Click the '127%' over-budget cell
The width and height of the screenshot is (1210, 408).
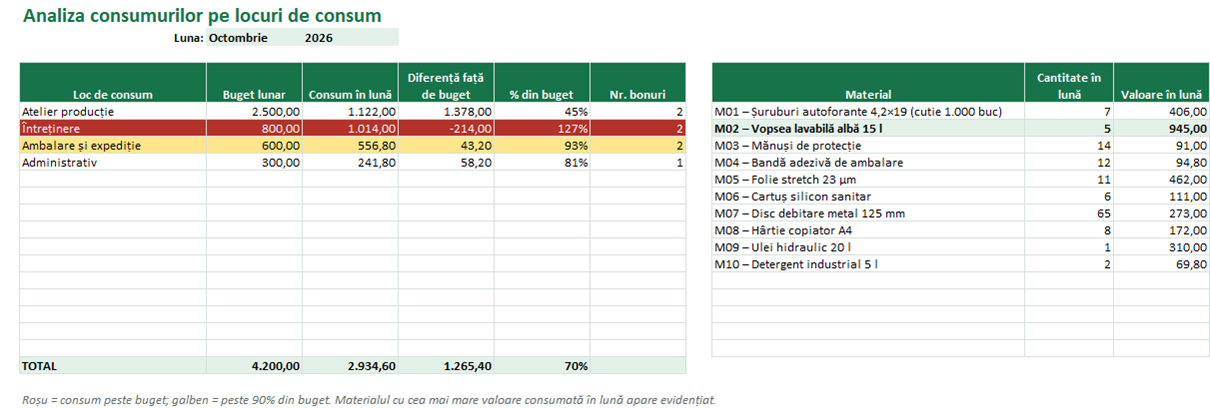(x=542, y=129)
